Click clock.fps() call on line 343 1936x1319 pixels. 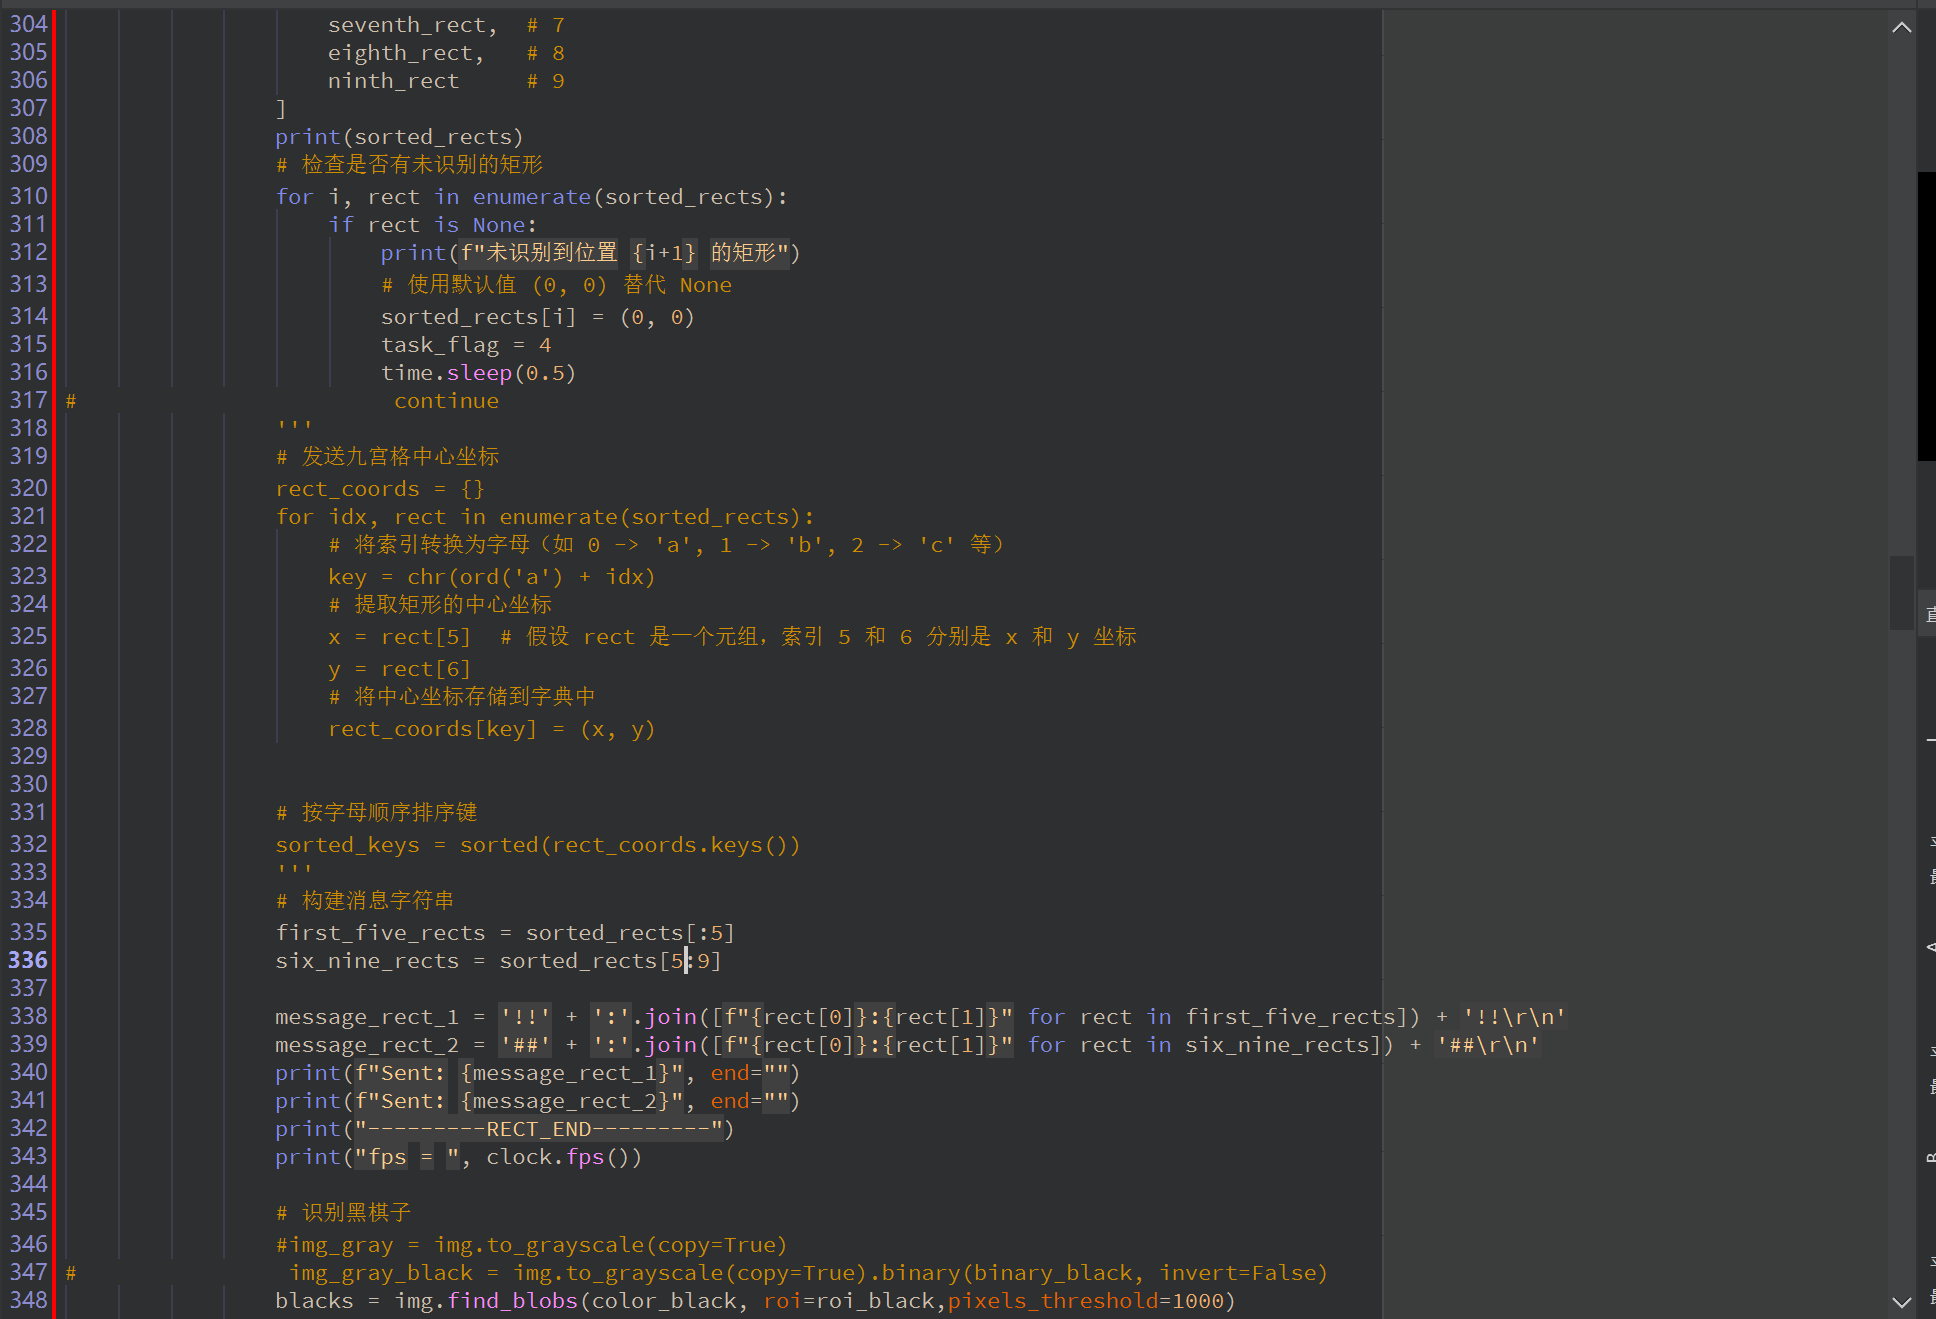[563, 1157]
